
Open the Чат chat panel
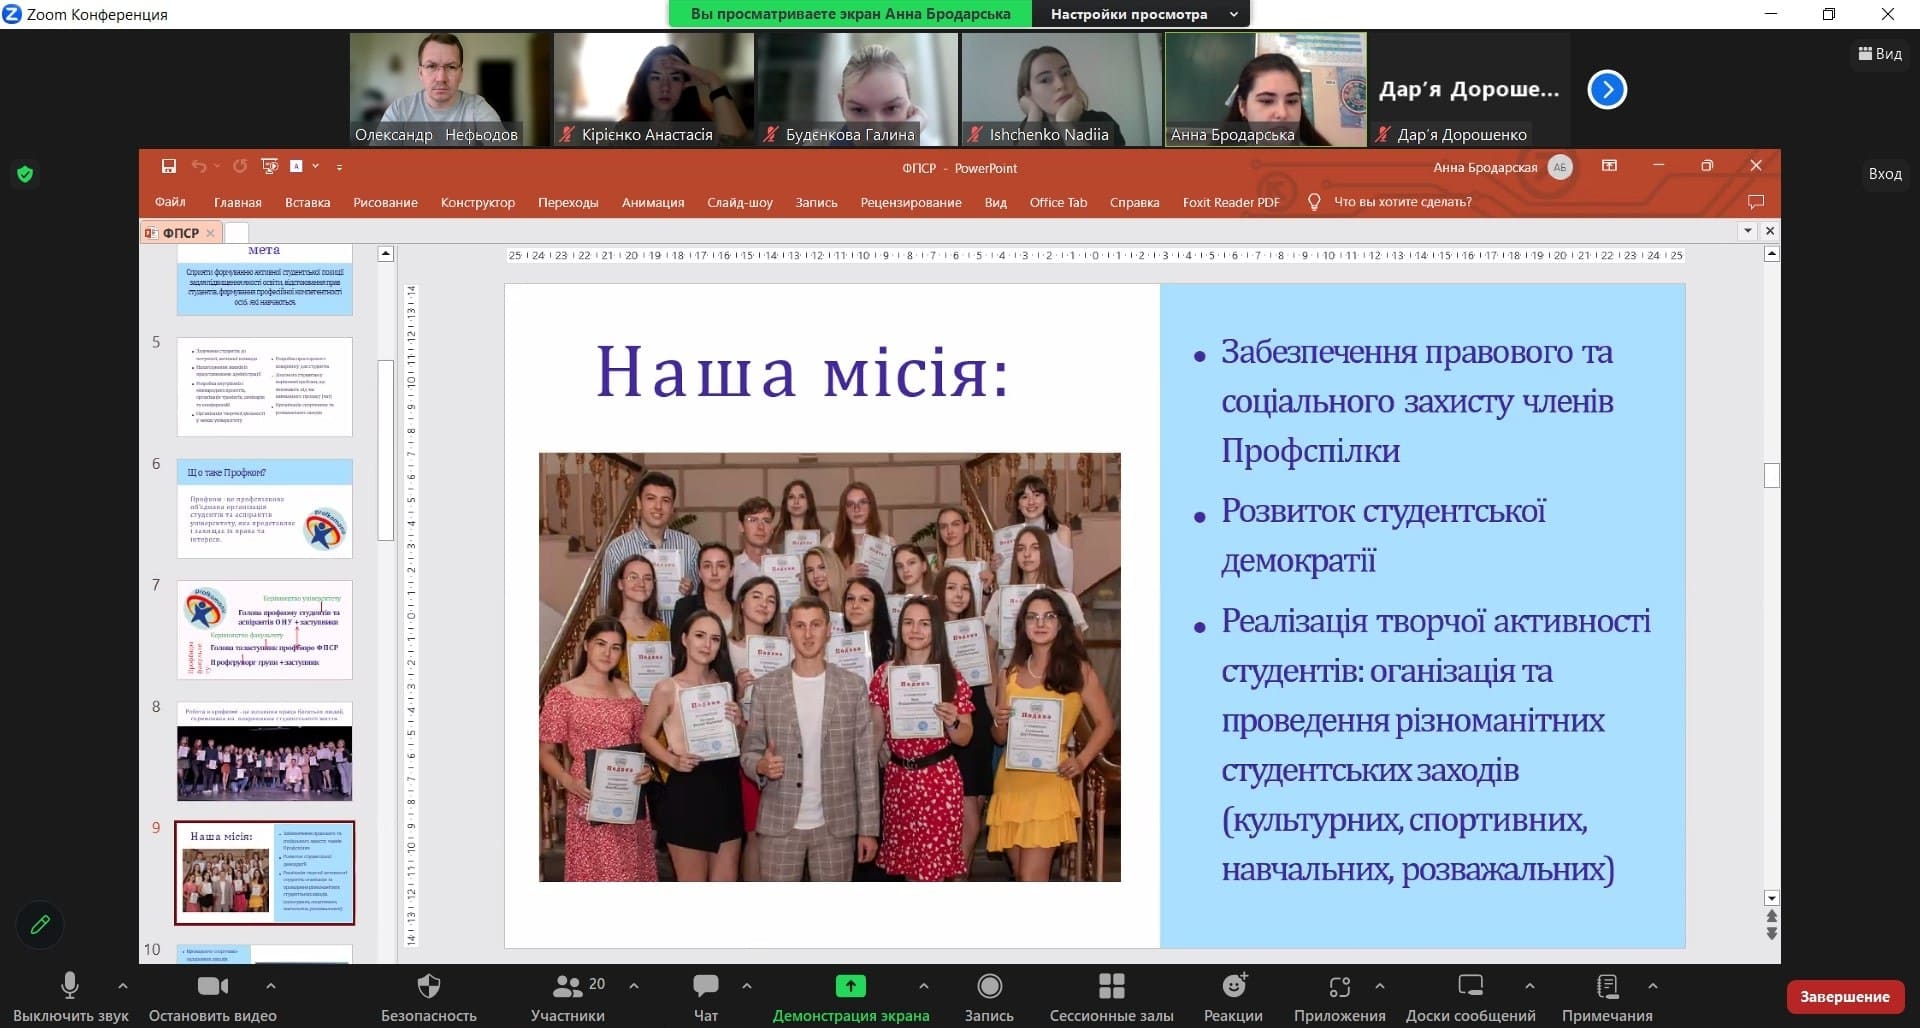(706, 997)
